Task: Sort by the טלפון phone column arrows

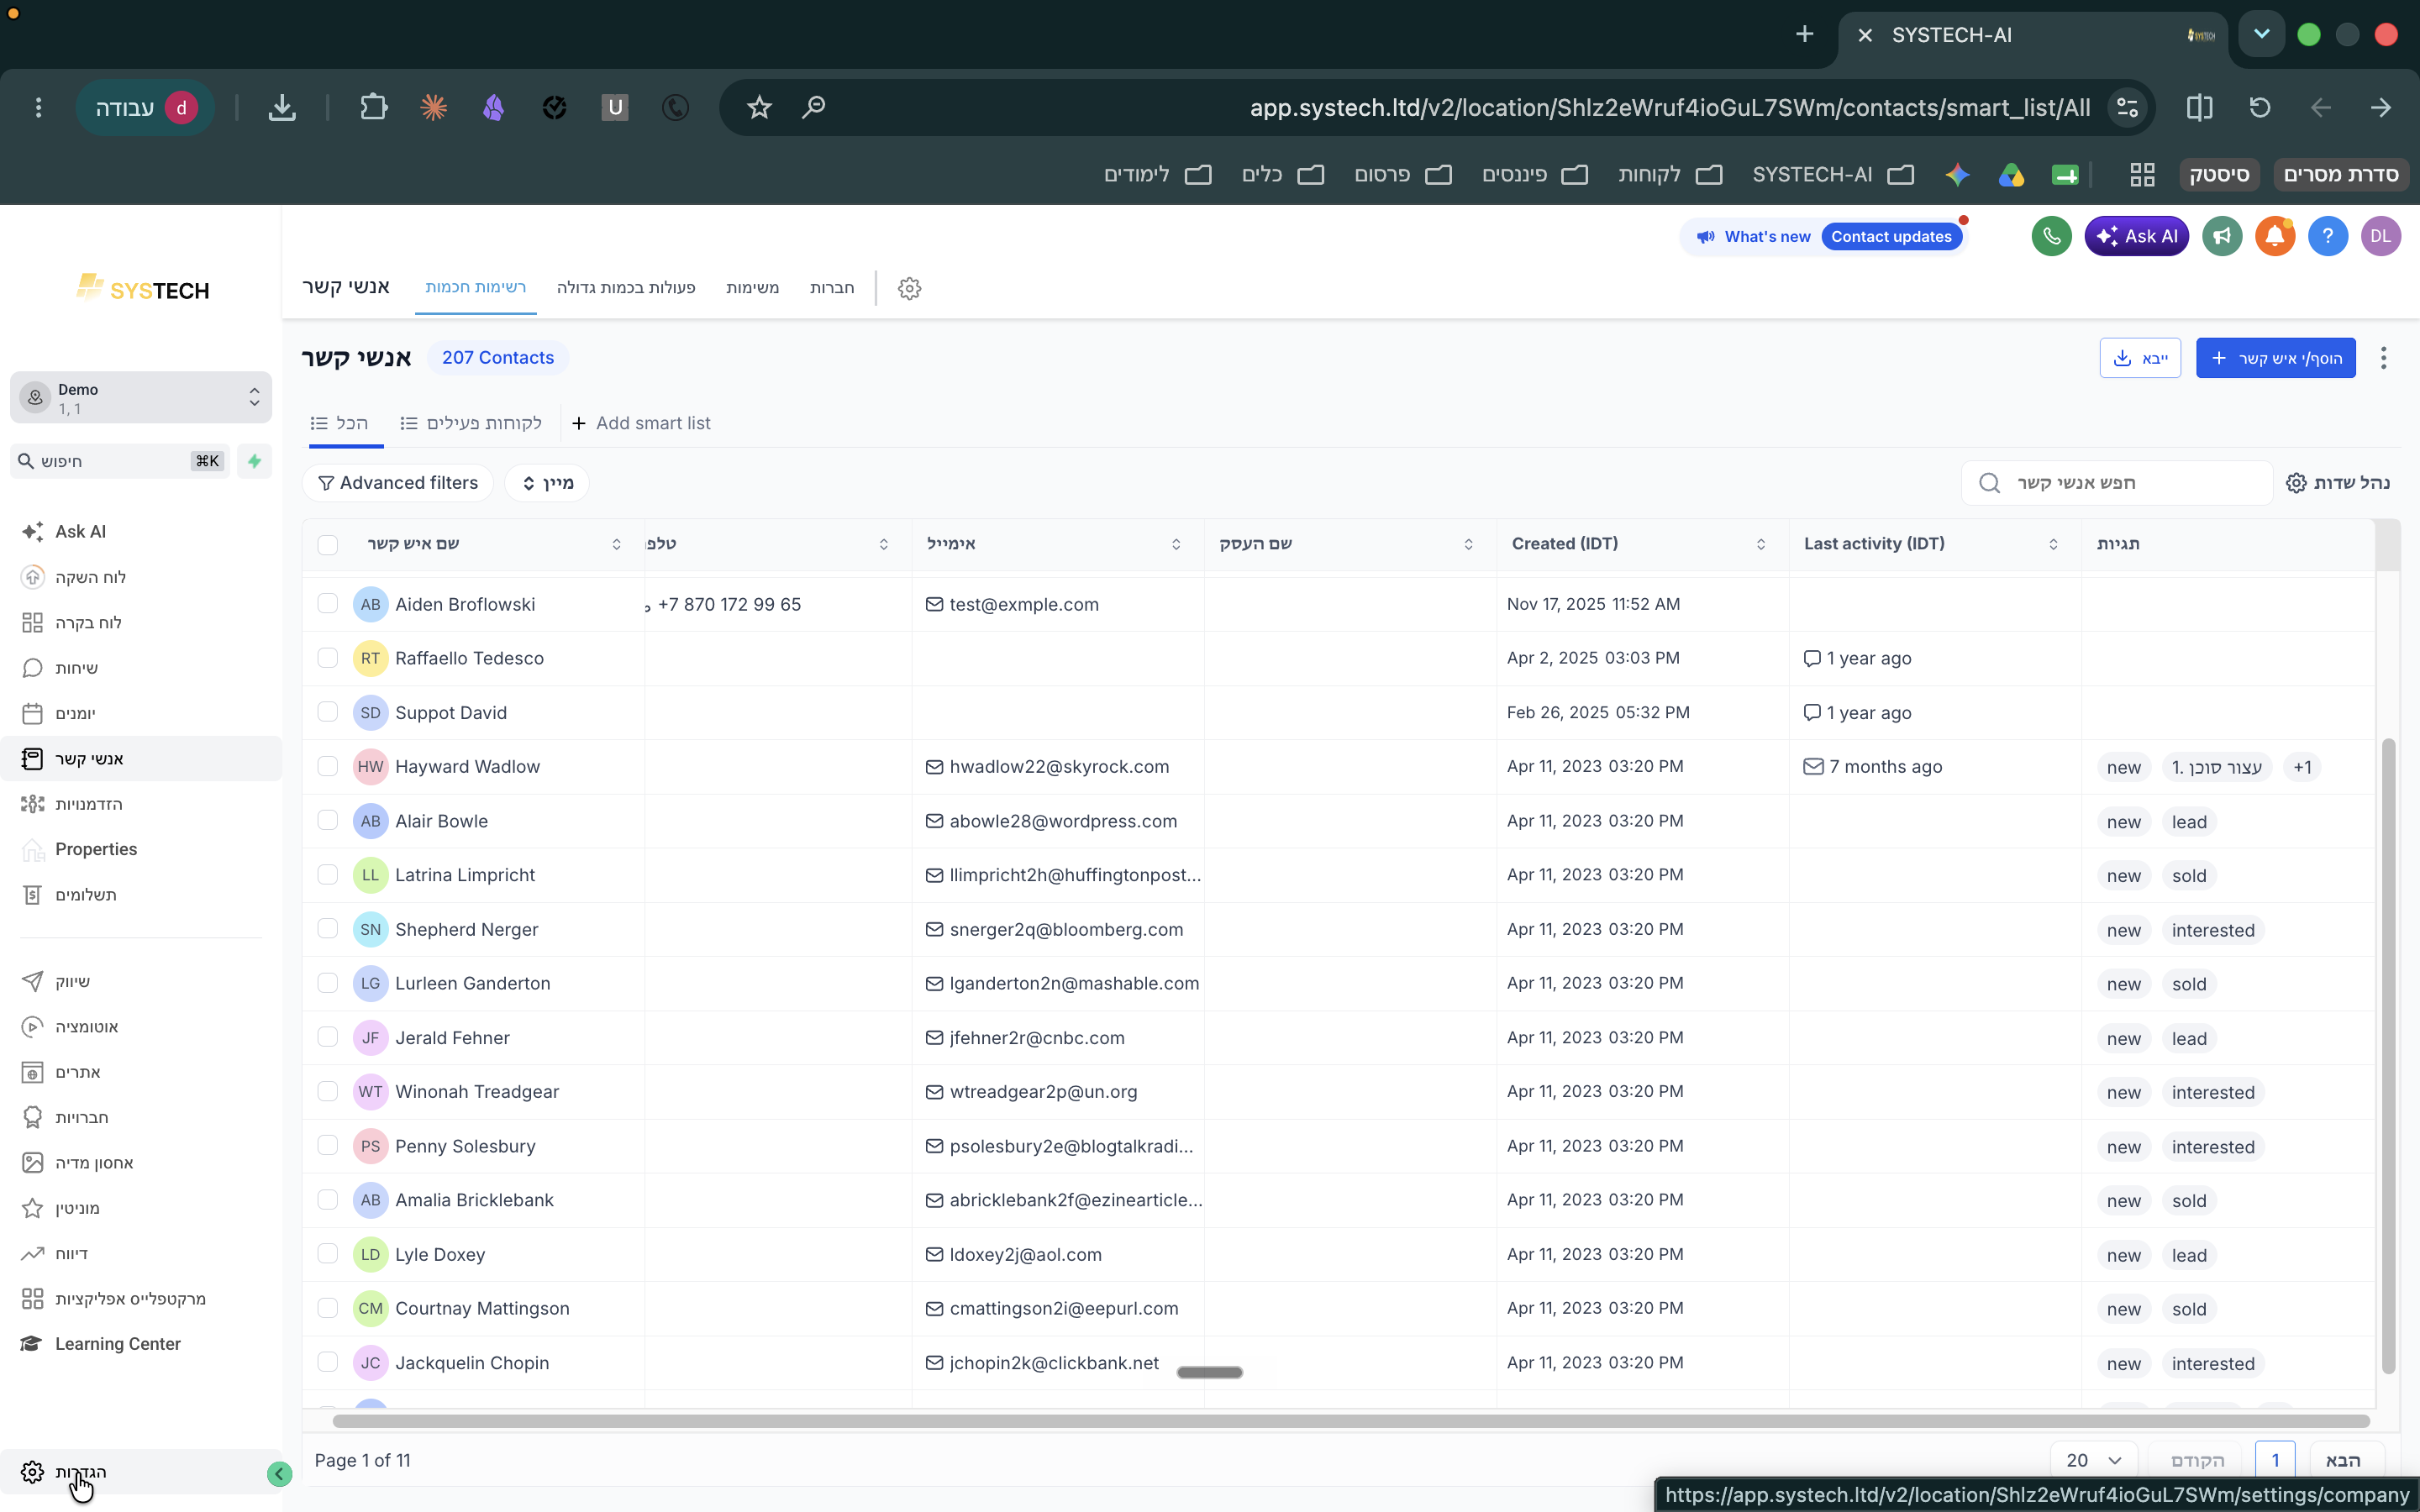Action: [883, 544]
